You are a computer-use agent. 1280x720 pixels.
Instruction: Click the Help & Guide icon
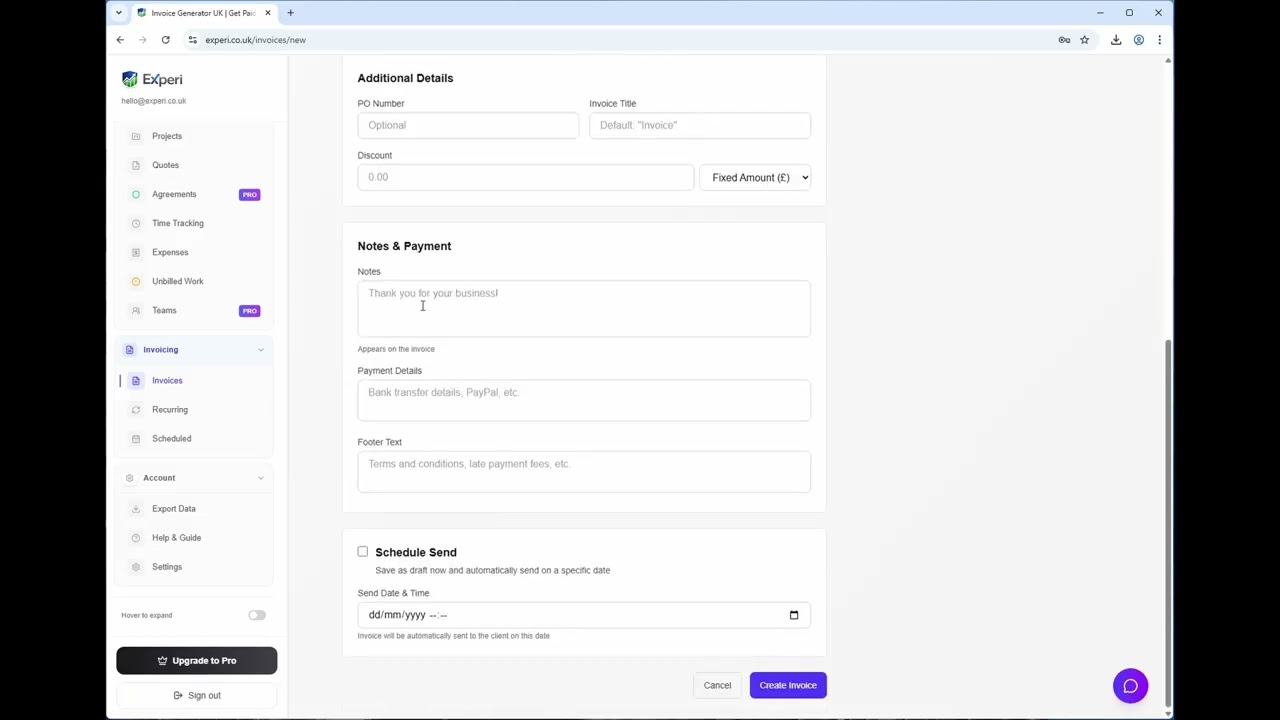pyautogui.click(x=136, y=538)
